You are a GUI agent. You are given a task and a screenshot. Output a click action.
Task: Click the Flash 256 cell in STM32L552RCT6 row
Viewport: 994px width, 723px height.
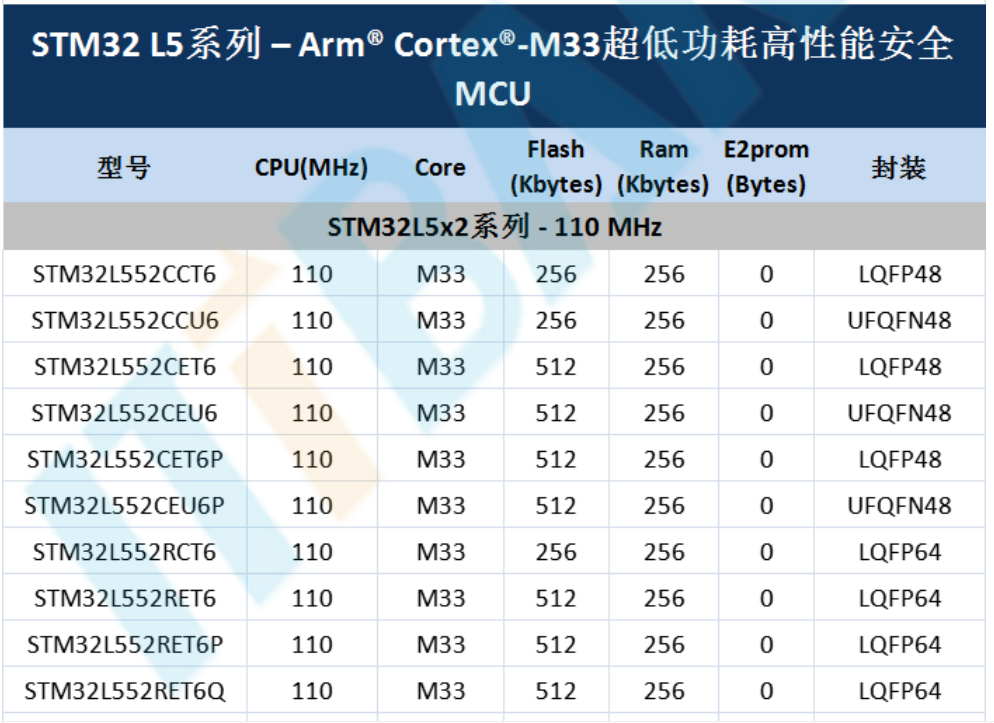click(556, 552)
